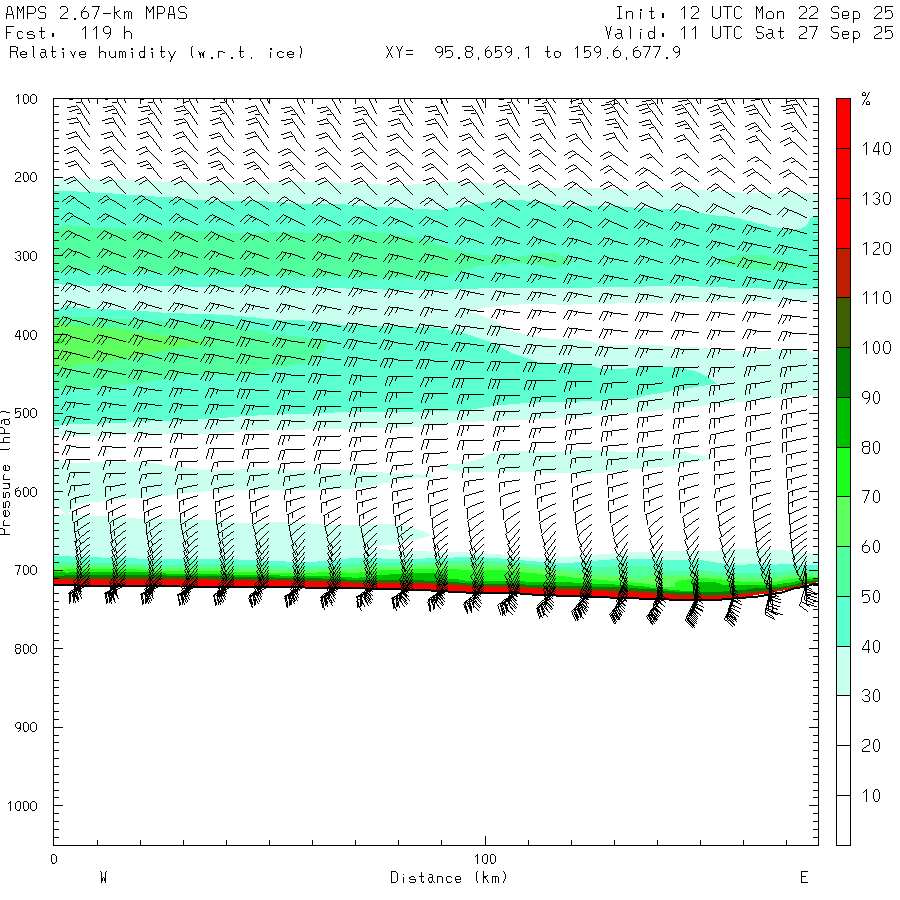Screen dimensions: 900x900
Task: Click the white colorbar segment between 20 and 30
Action: [x=843, y=721]
